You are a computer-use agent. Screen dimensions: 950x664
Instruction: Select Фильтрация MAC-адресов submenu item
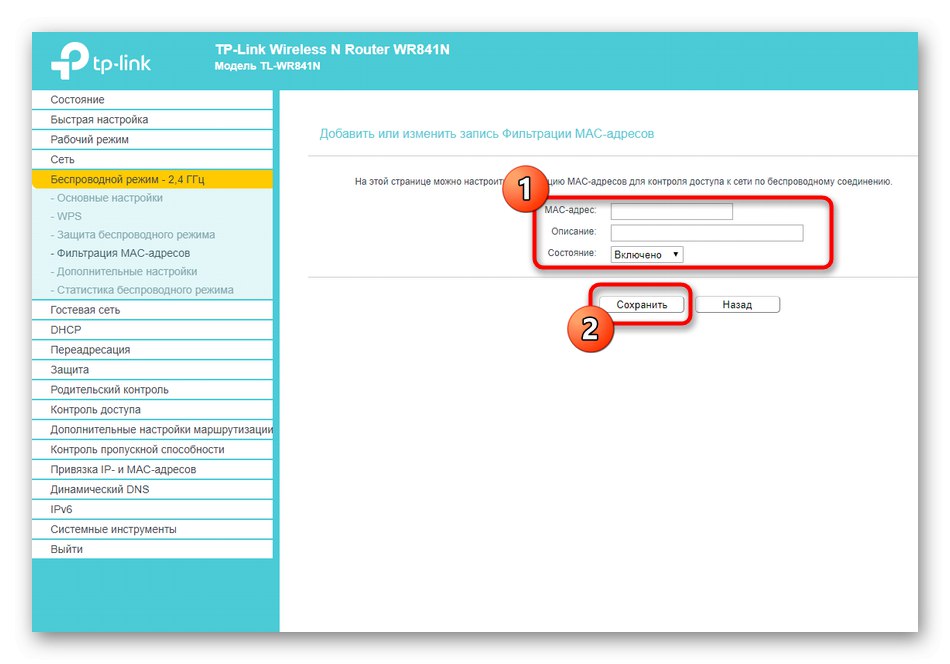(120, 253)
